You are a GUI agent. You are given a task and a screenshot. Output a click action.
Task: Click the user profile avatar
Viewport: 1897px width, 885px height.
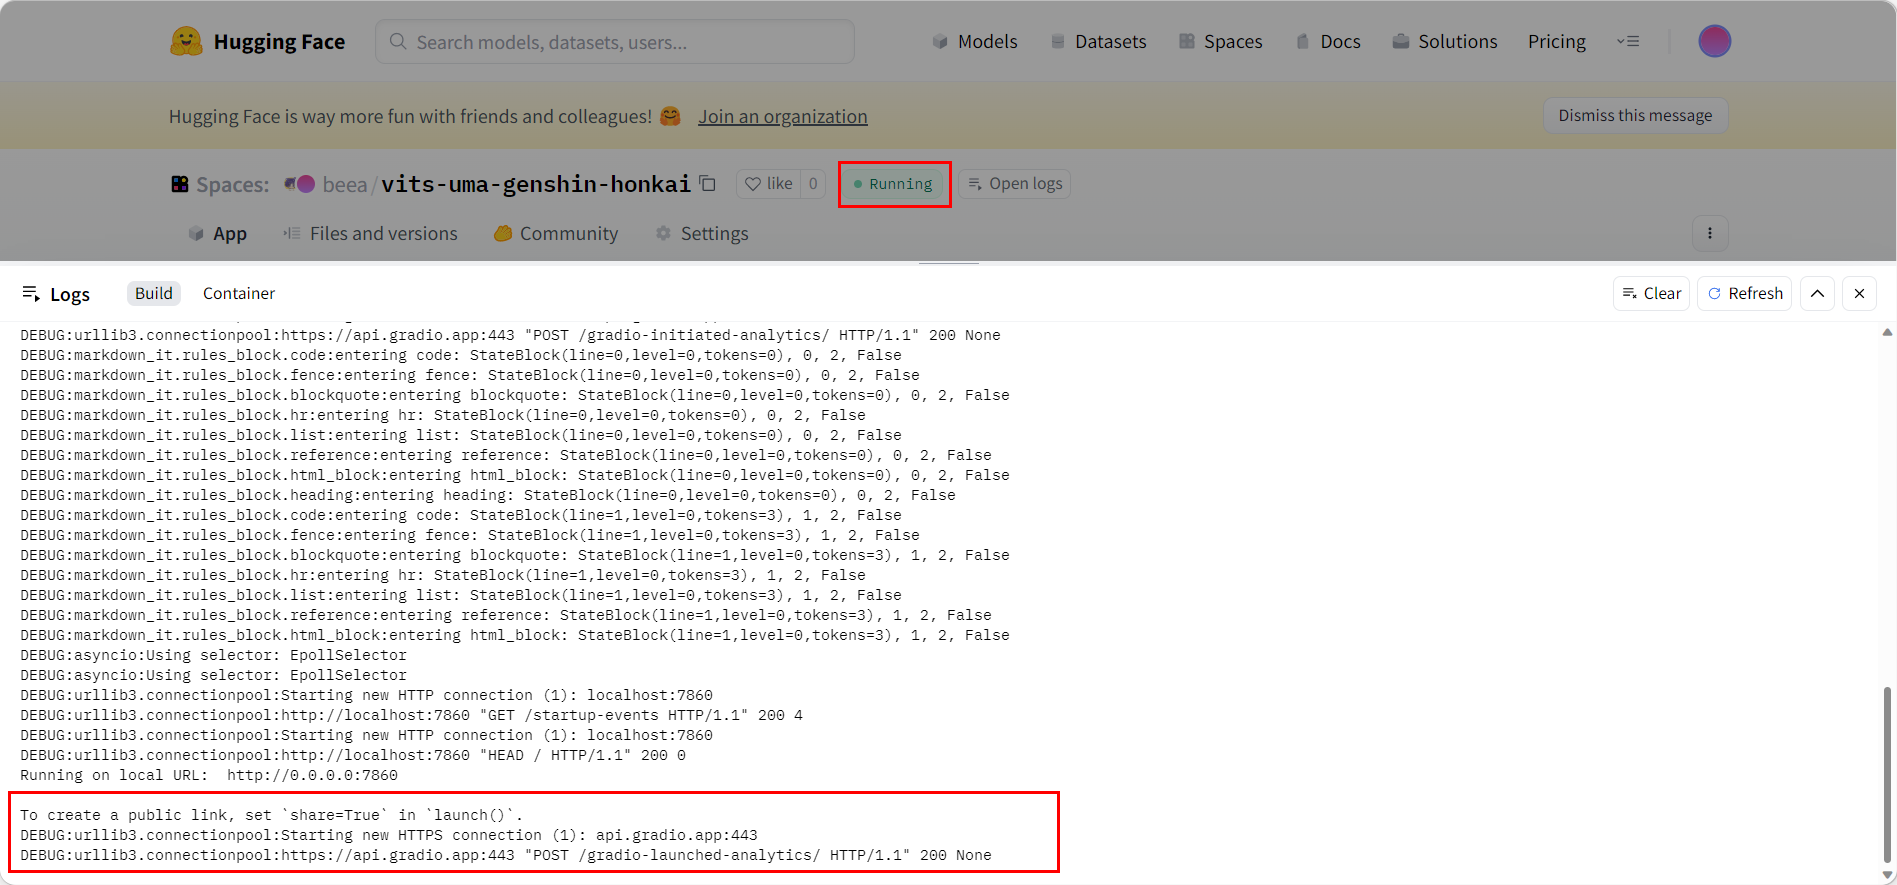1714,41
